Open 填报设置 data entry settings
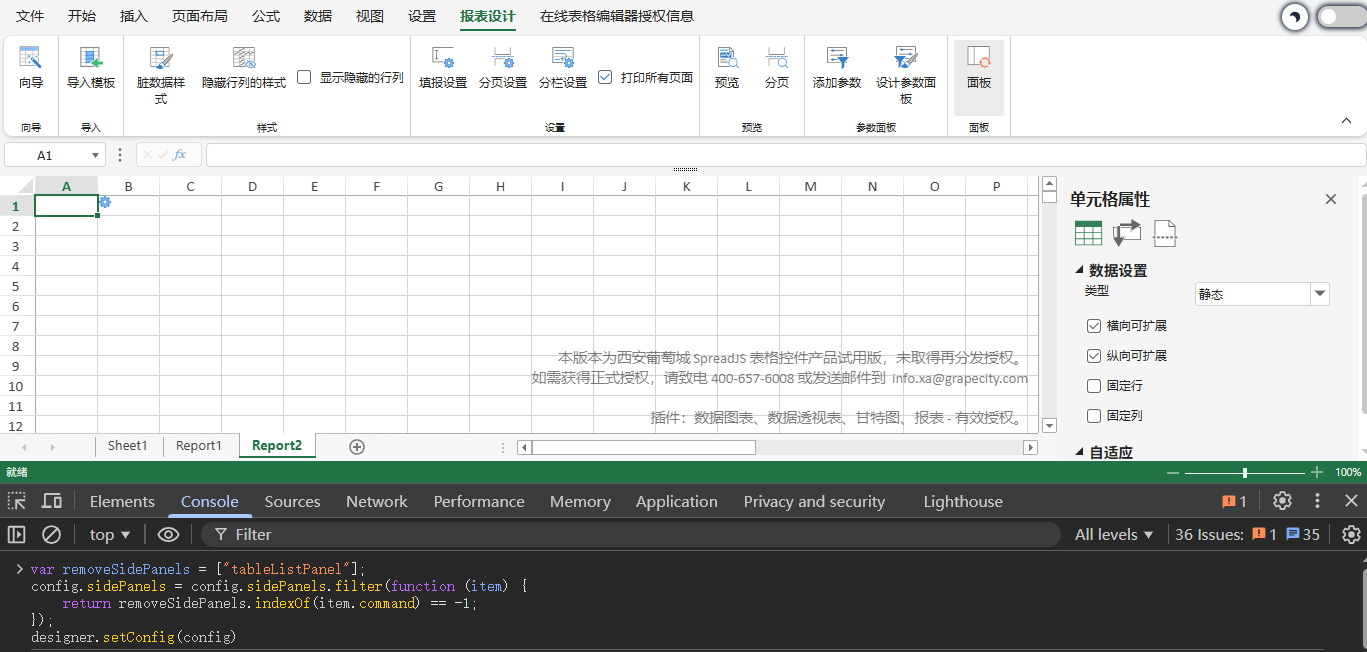Viewport: 1367px width, 652px height. click(443, 68)
